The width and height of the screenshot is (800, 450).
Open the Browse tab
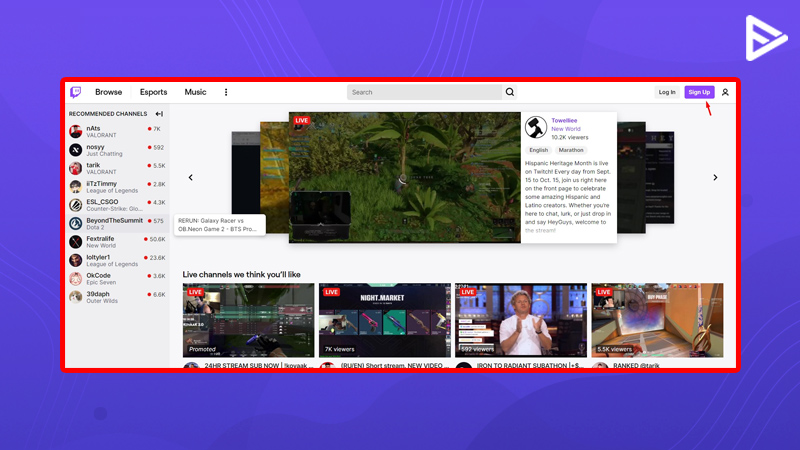(x=109, y=92)
